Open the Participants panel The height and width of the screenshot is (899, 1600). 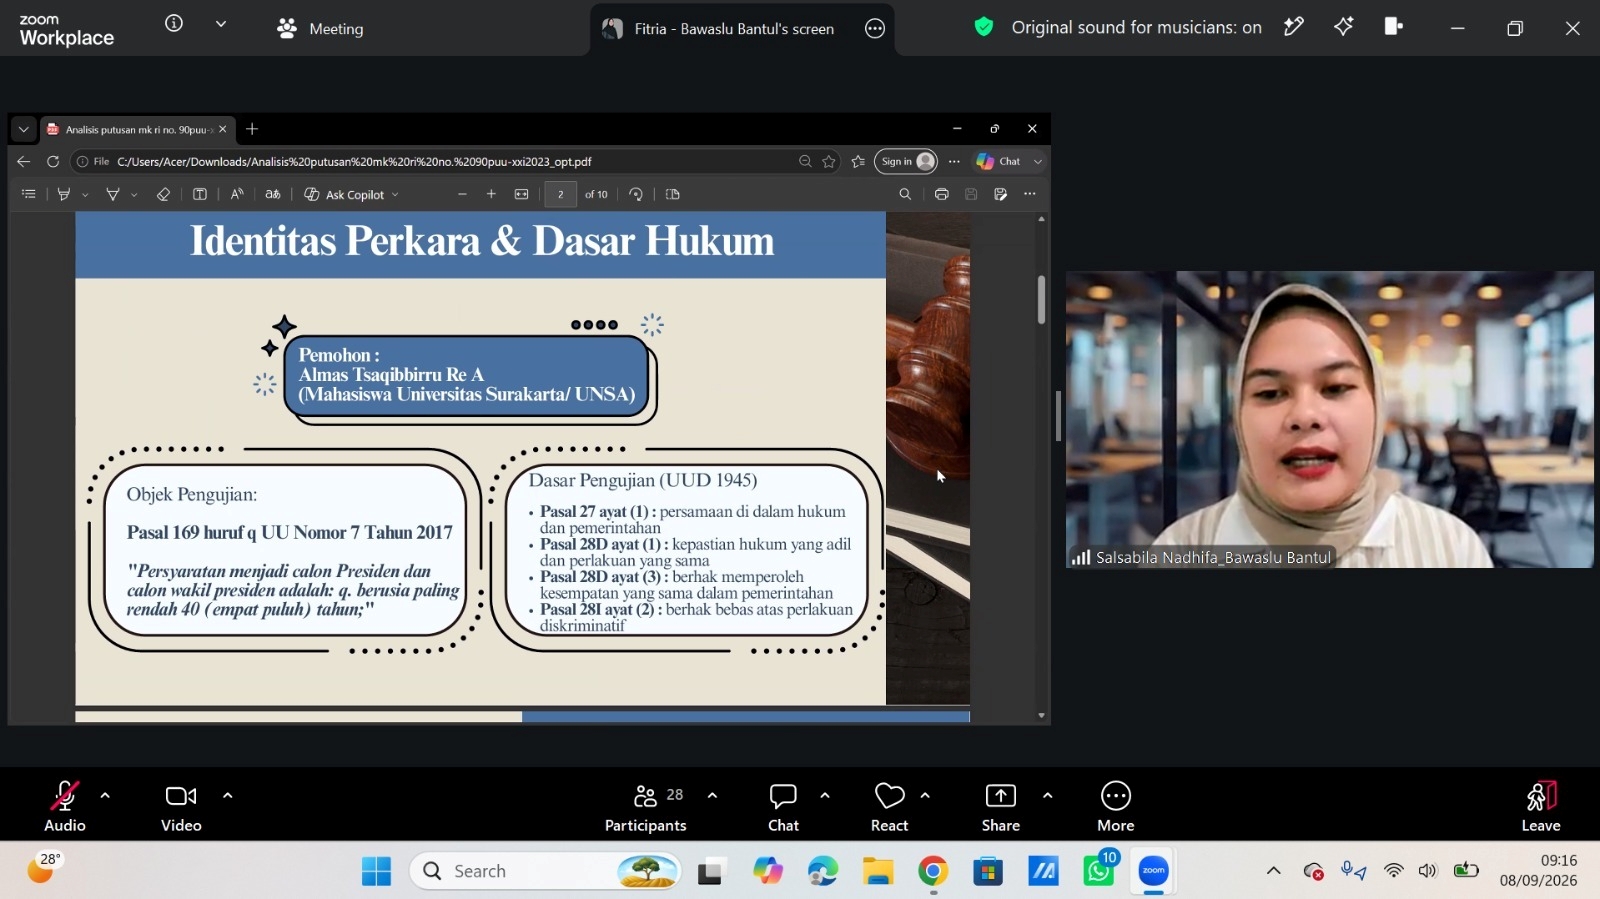[x=646, y=806]
